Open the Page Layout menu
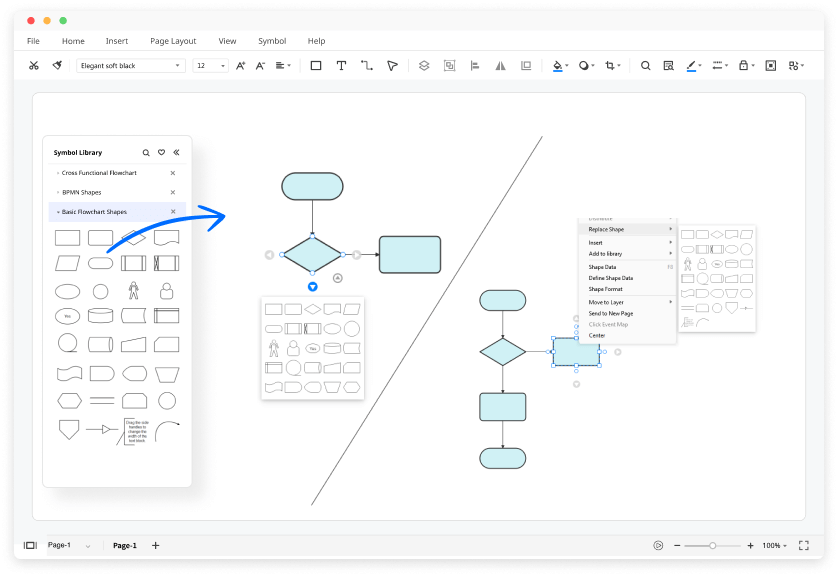The width and height of the screenshot is (838, 576). tap(173, 41)
